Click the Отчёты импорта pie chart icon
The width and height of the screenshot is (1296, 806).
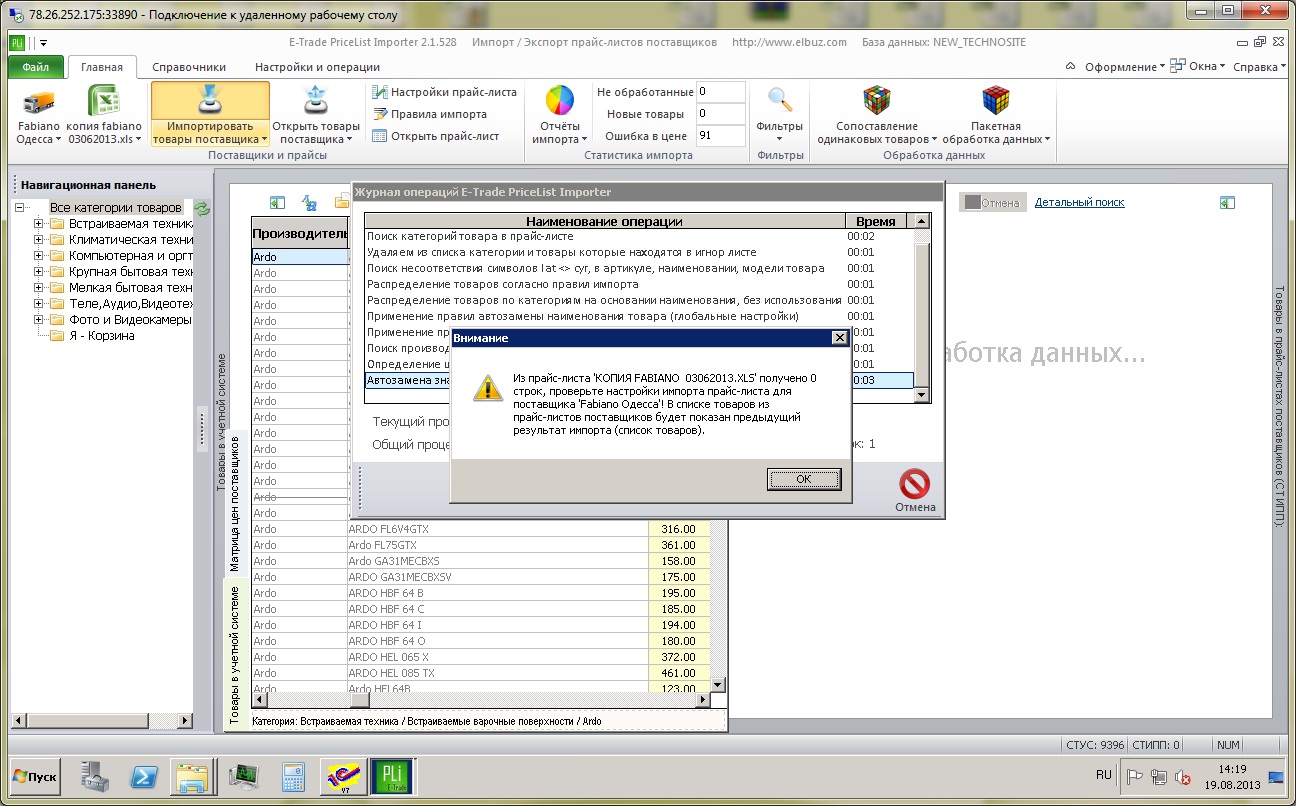pos(560,101)
